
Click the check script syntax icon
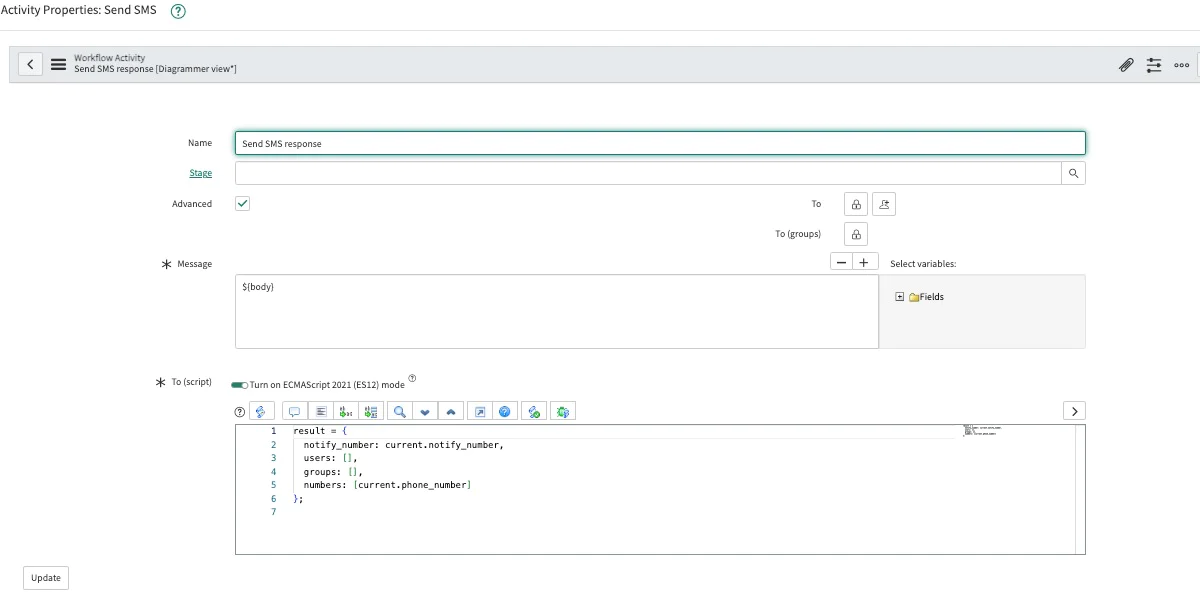535,411
